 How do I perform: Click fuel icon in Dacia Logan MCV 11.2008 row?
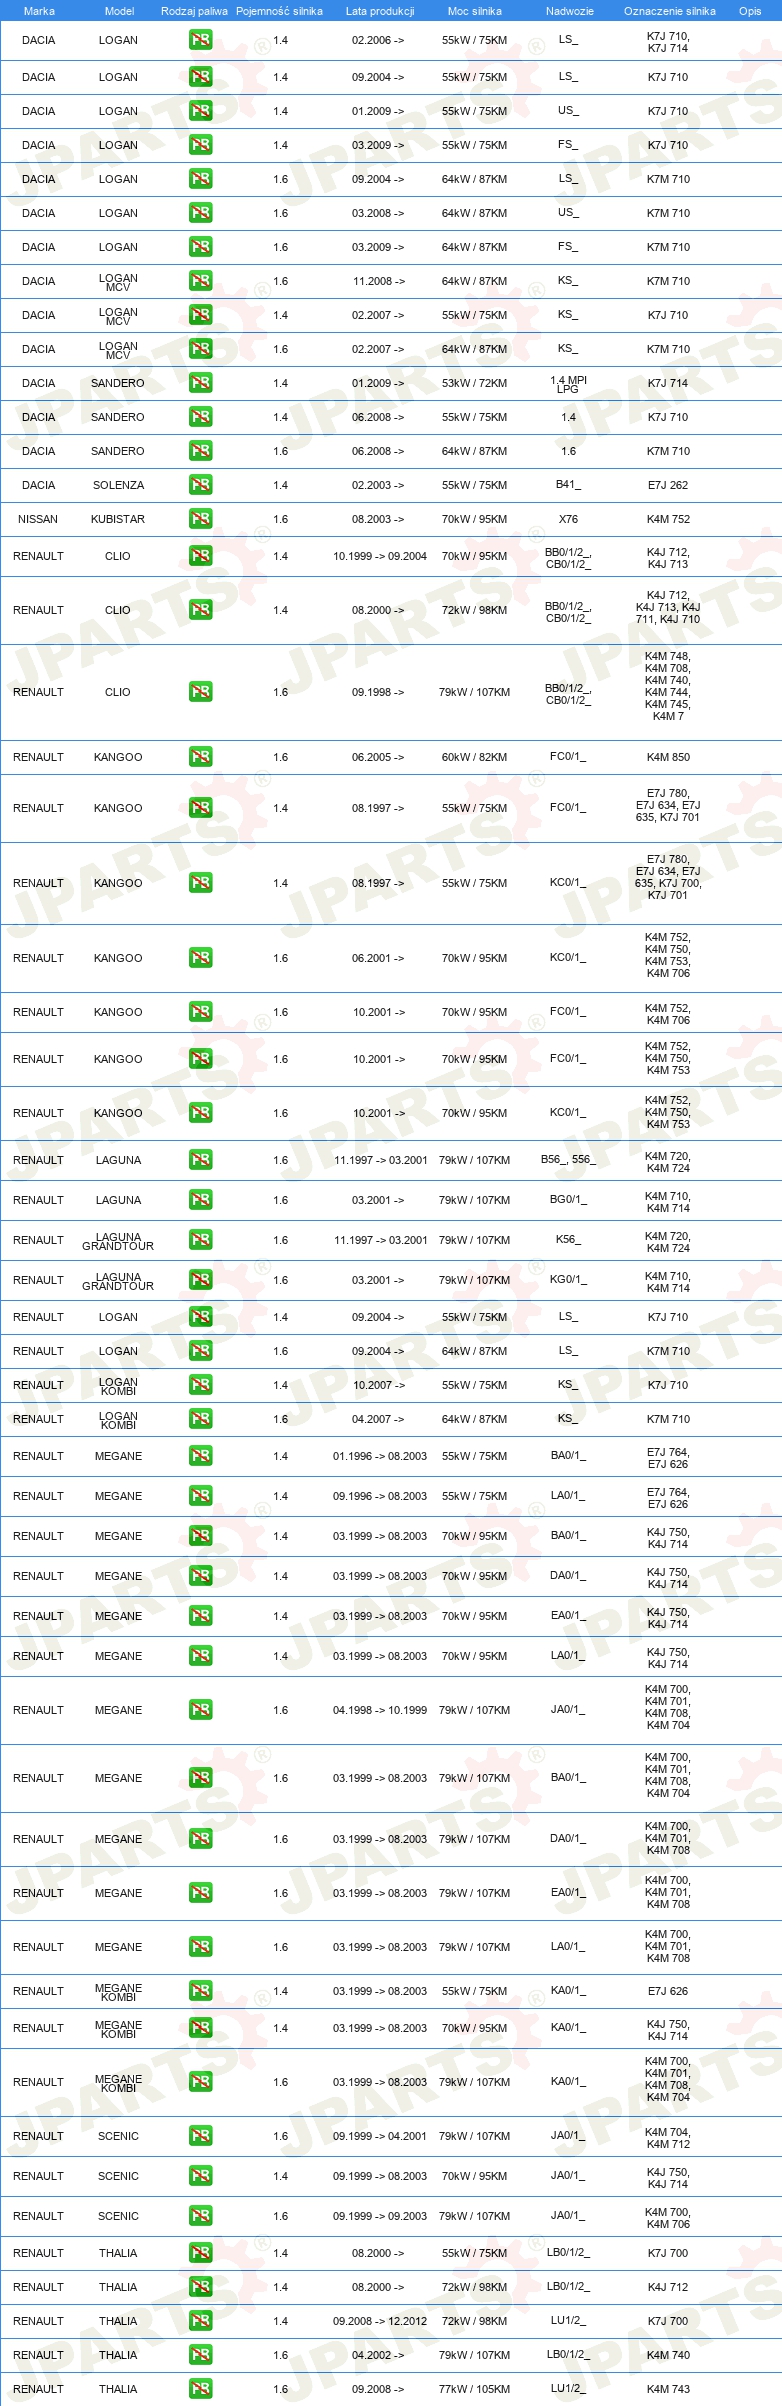coord(200,281)
